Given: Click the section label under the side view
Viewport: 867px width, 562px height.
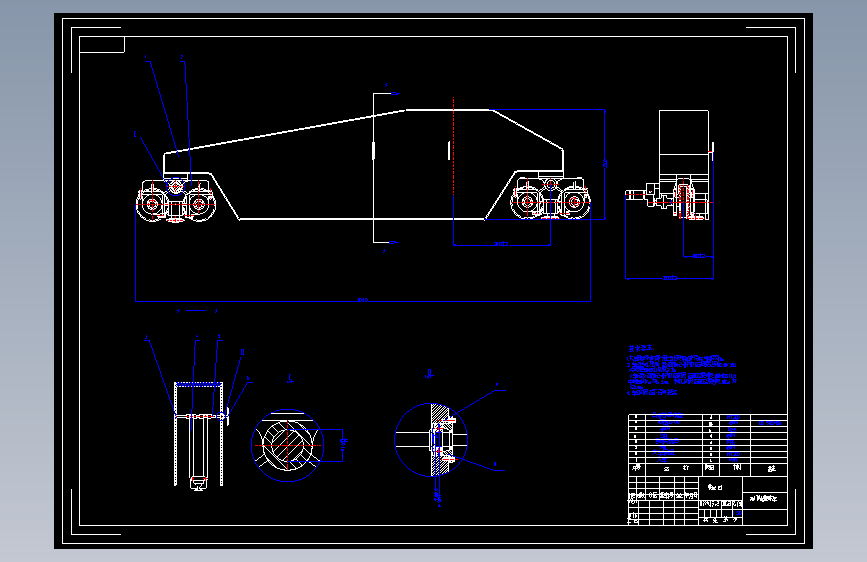Looking at the screenshot, I should click(197, 311).
